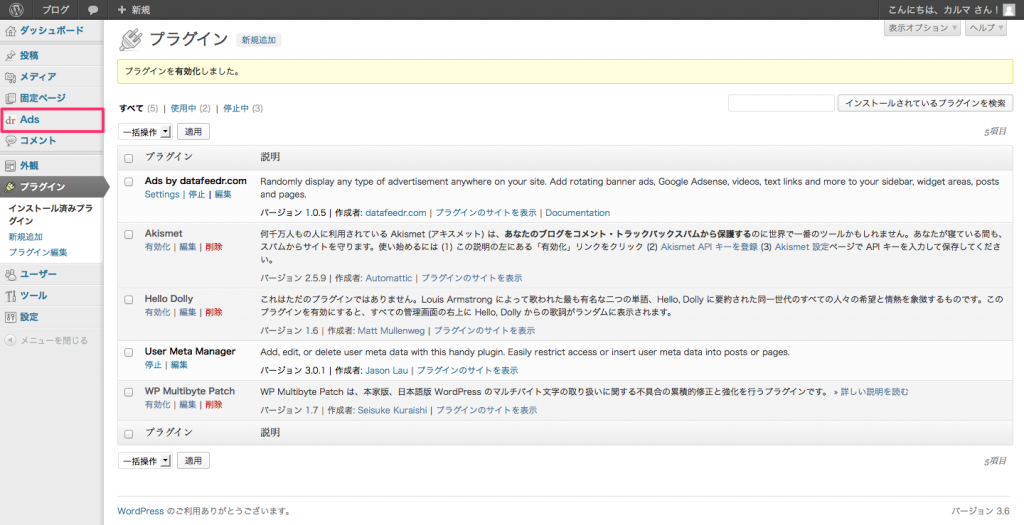The image size is (1024, 525).
Task: Check the WP Multibyte Patch checkbox
Action: coord(129,392)
